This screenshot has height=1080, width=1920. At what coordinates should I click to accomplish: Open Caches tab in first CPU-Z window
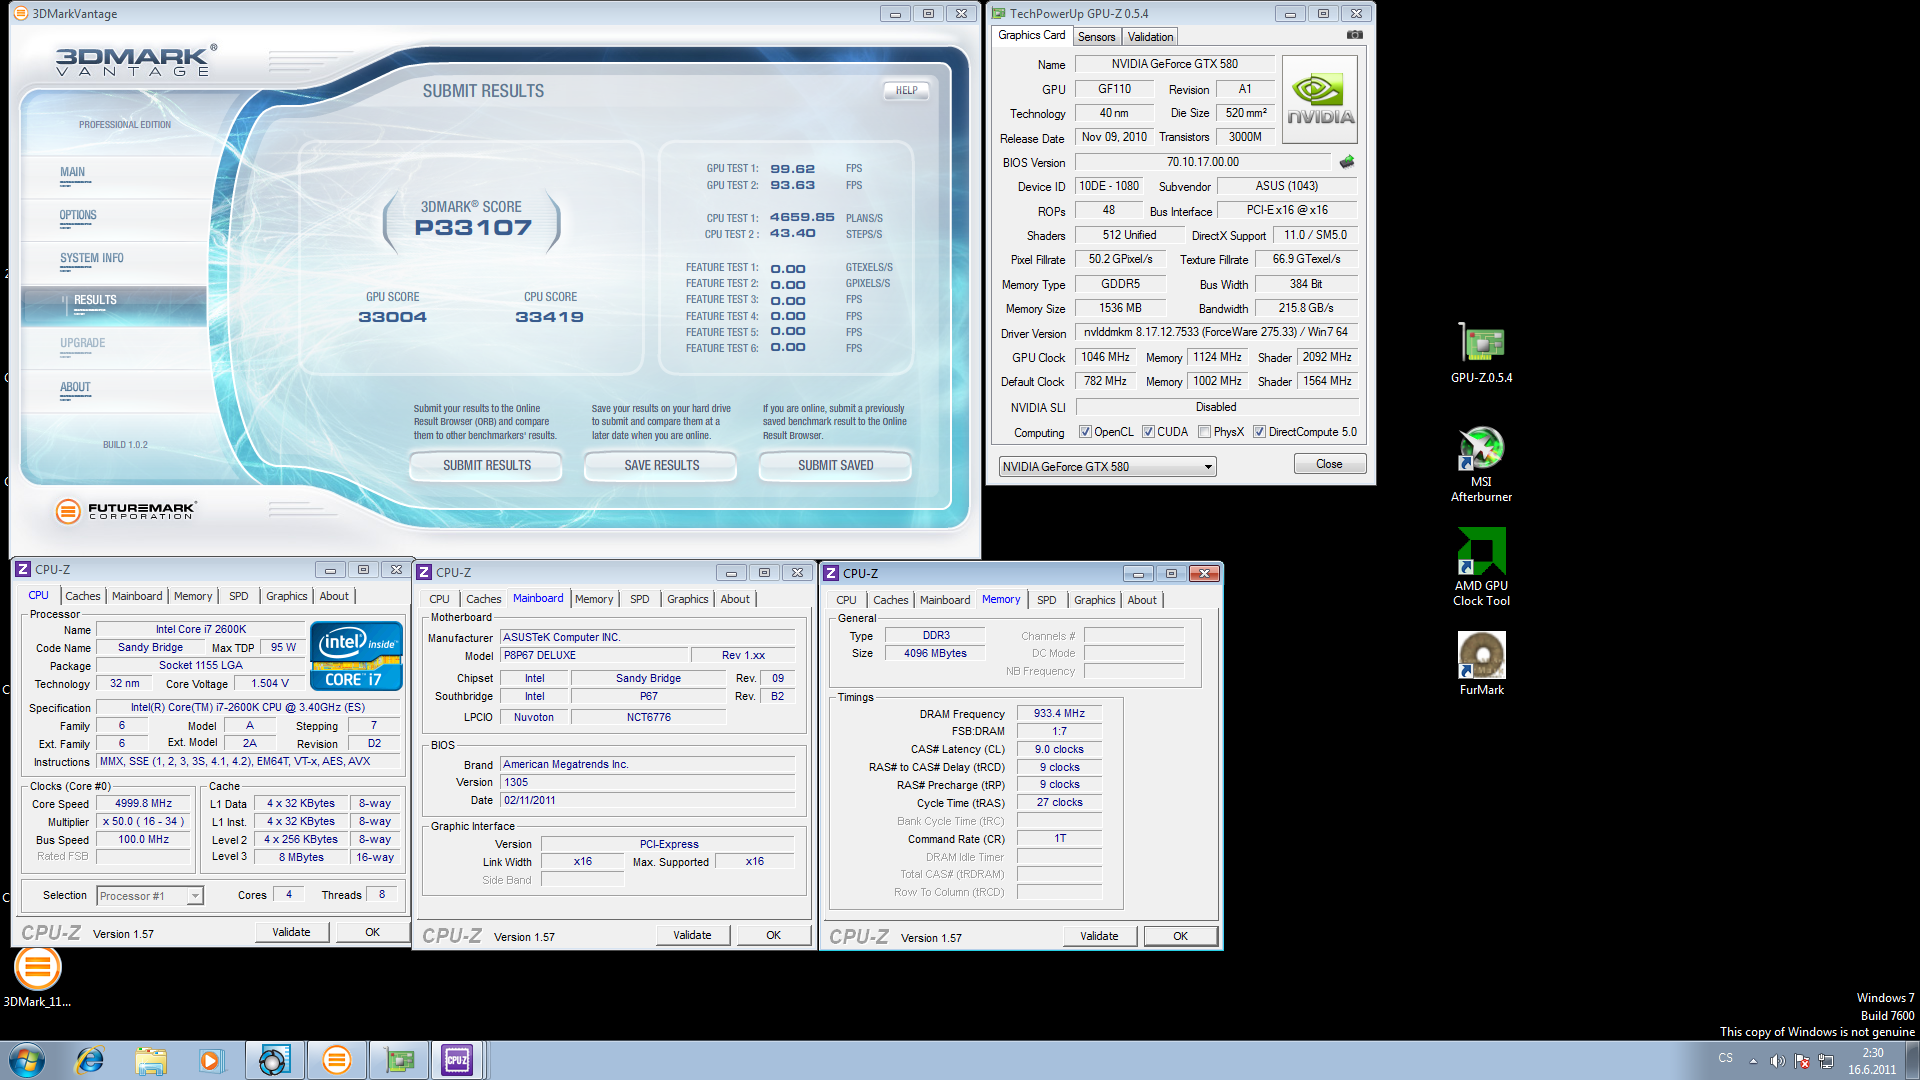tap(82, 596)
